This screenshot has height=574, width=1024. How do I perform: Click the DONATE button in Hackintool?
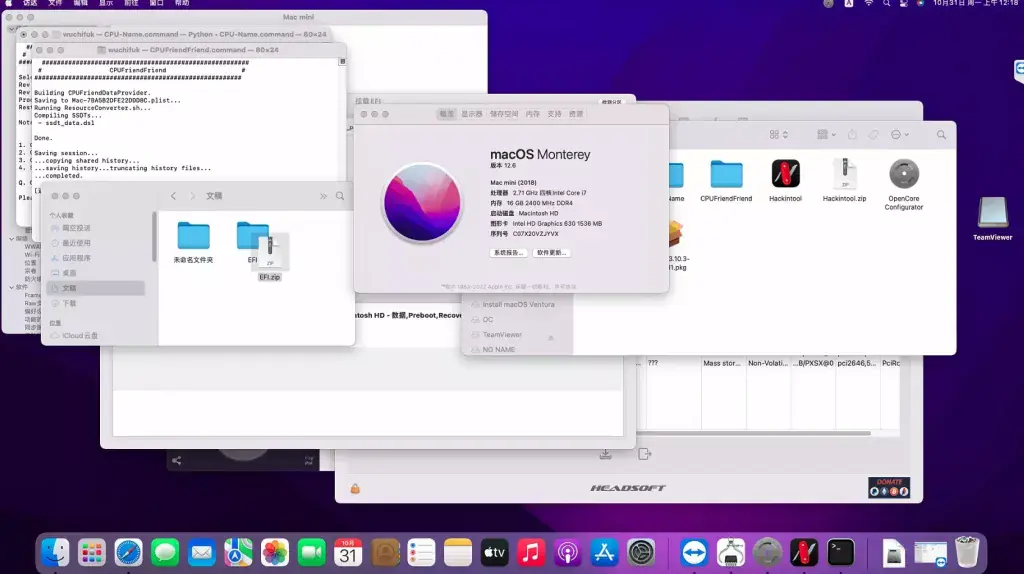889,488
